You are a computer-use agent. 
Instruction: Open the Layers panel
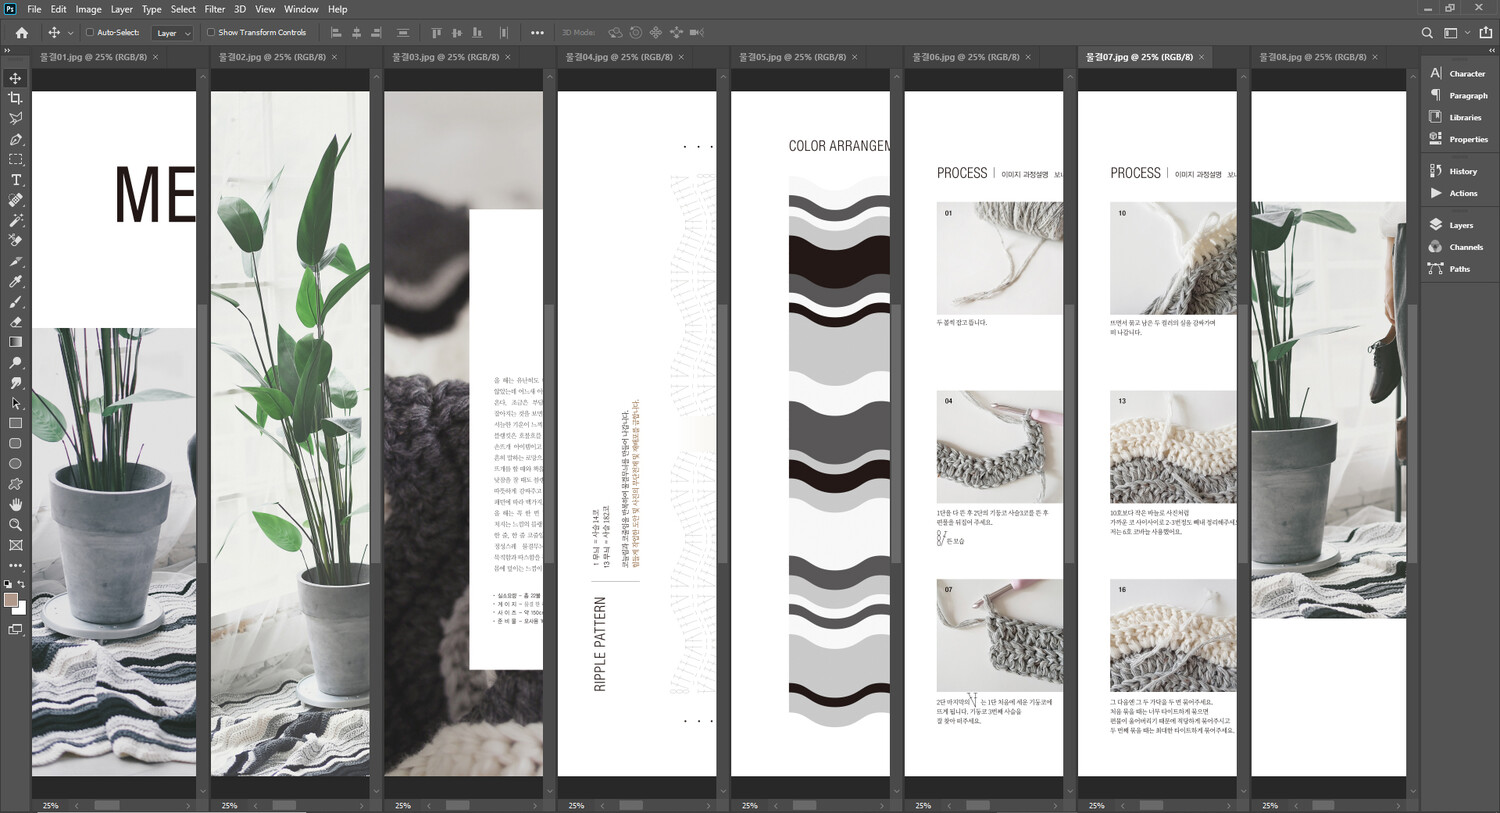(x=1460, y=225)
